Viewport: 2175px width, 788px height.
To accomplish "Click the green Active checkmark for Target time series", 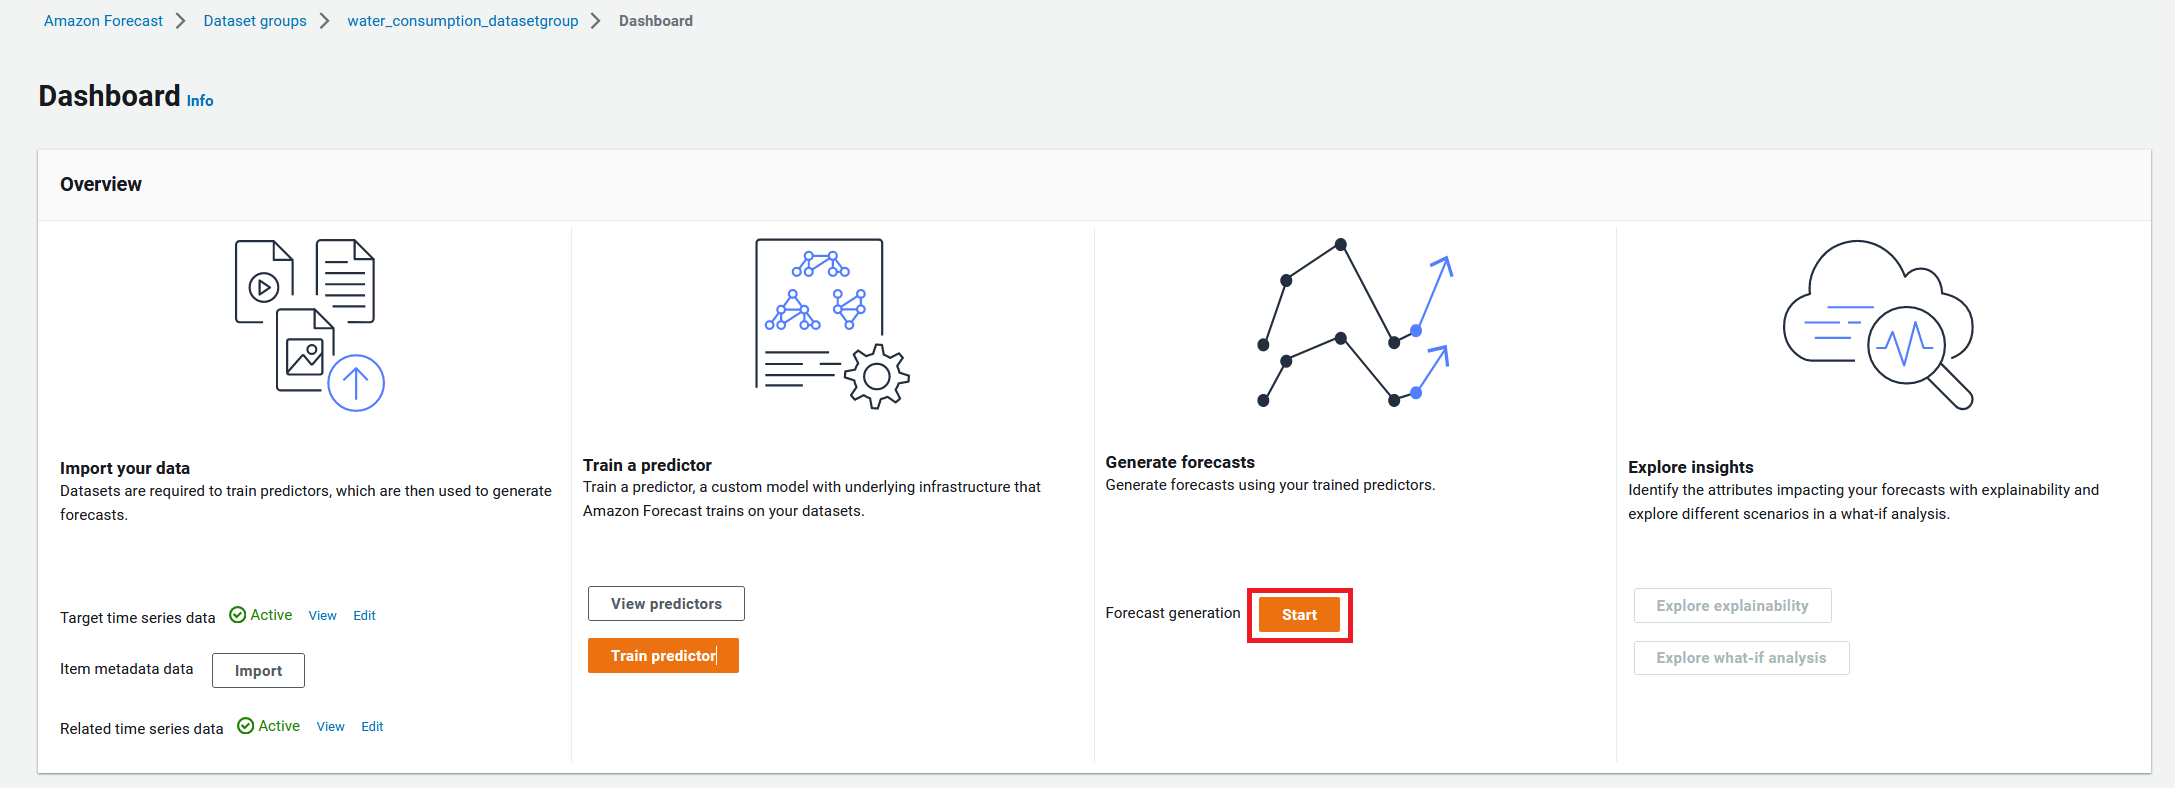I will point(238,615).
